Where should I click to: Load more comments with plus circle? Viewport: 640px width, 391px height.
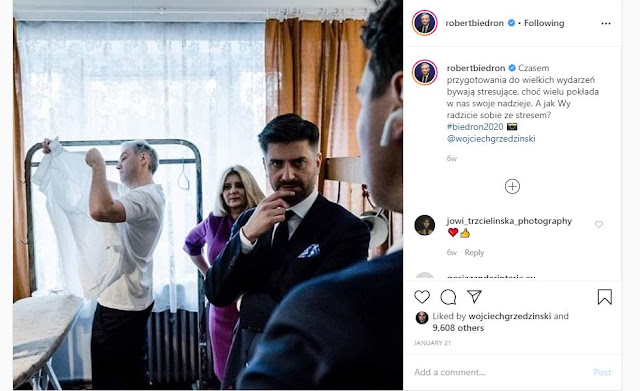point(512,187)
